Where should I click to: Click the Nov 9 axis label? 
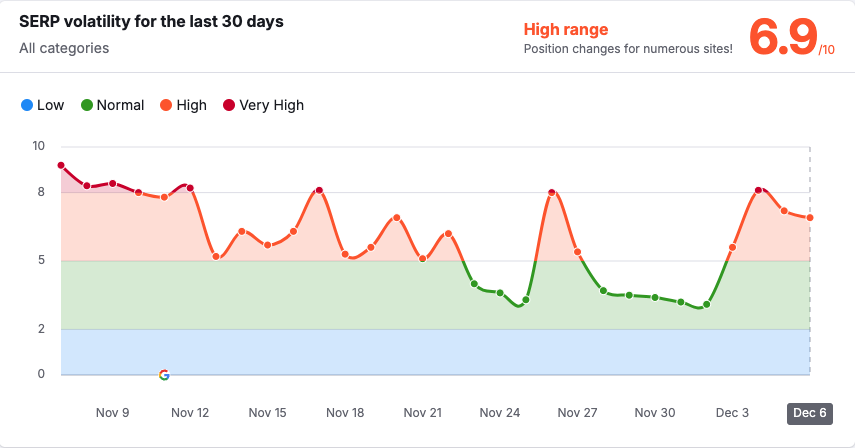[x=112, y=413]
